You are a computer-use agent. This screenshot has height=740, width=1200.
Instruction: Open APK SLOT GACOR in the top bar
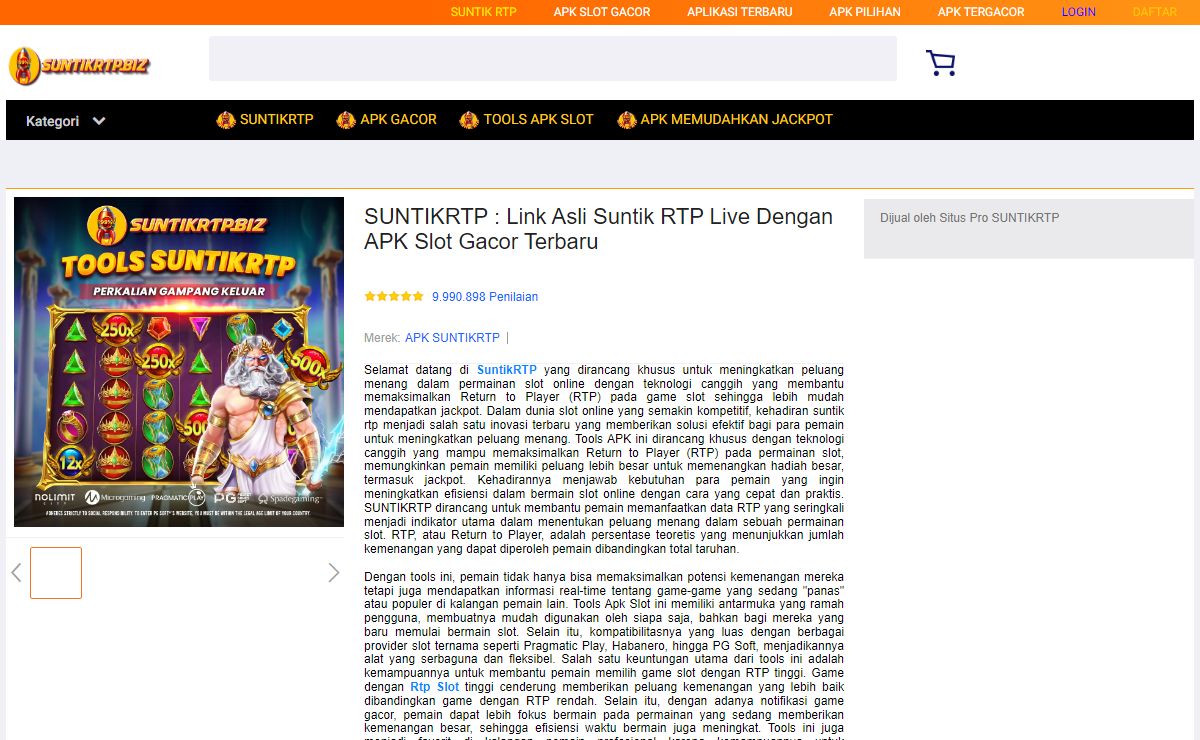coord(602,12)
